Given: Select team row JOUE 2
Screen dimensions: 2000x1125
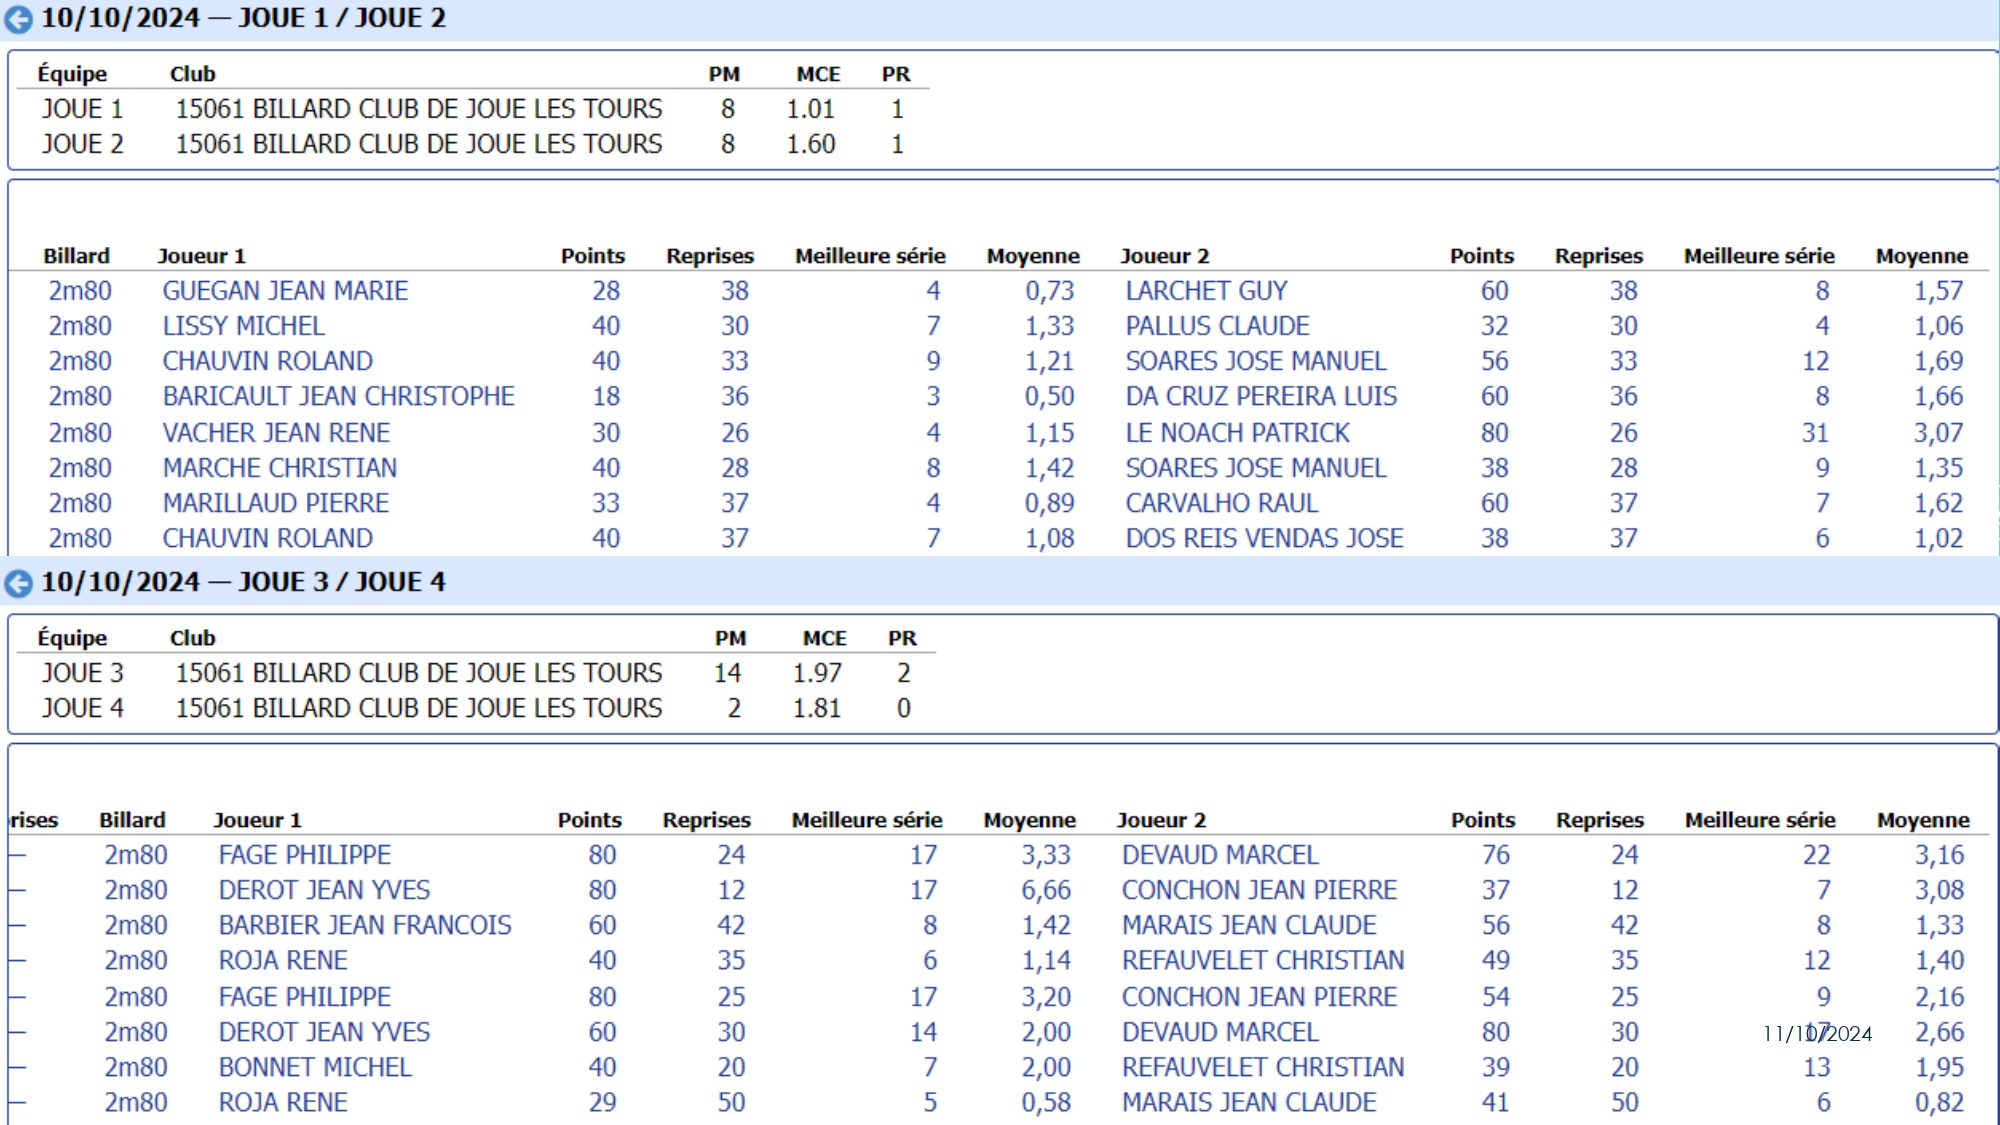Looking at the screenshot, I should point(473,144).
